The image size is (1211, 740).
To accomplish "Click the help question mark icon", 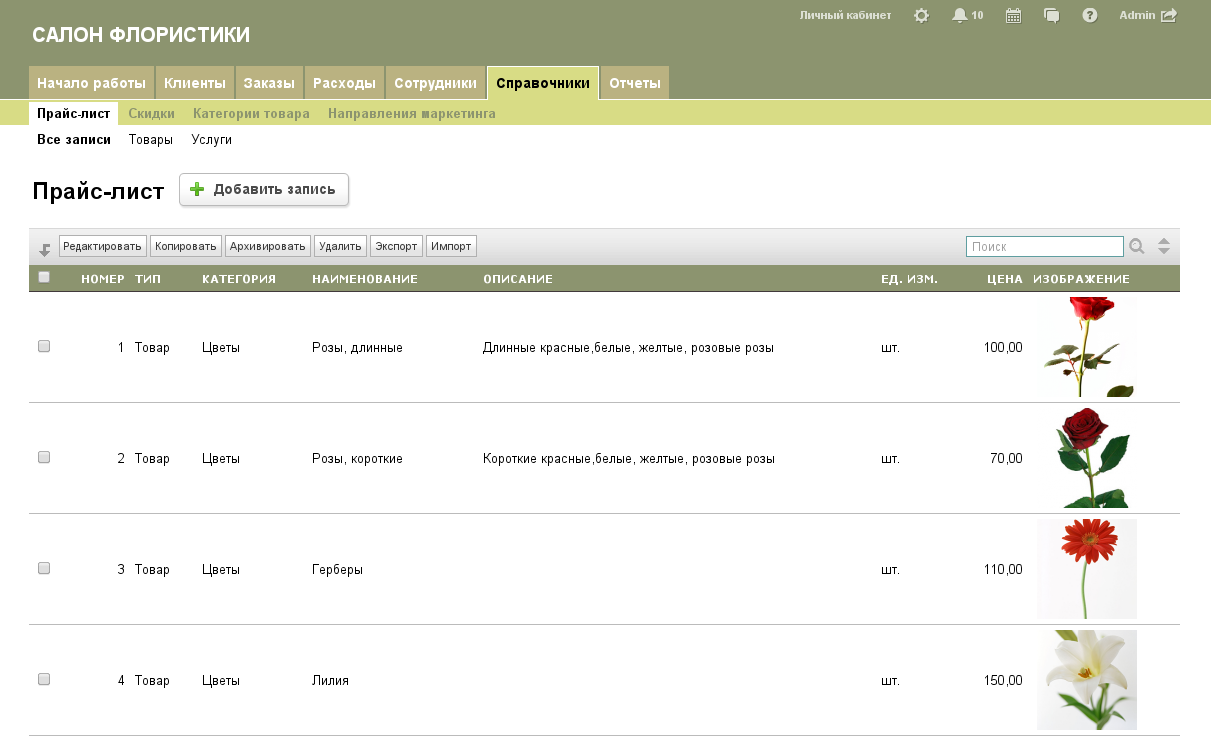I will (x=1090, y=15).
